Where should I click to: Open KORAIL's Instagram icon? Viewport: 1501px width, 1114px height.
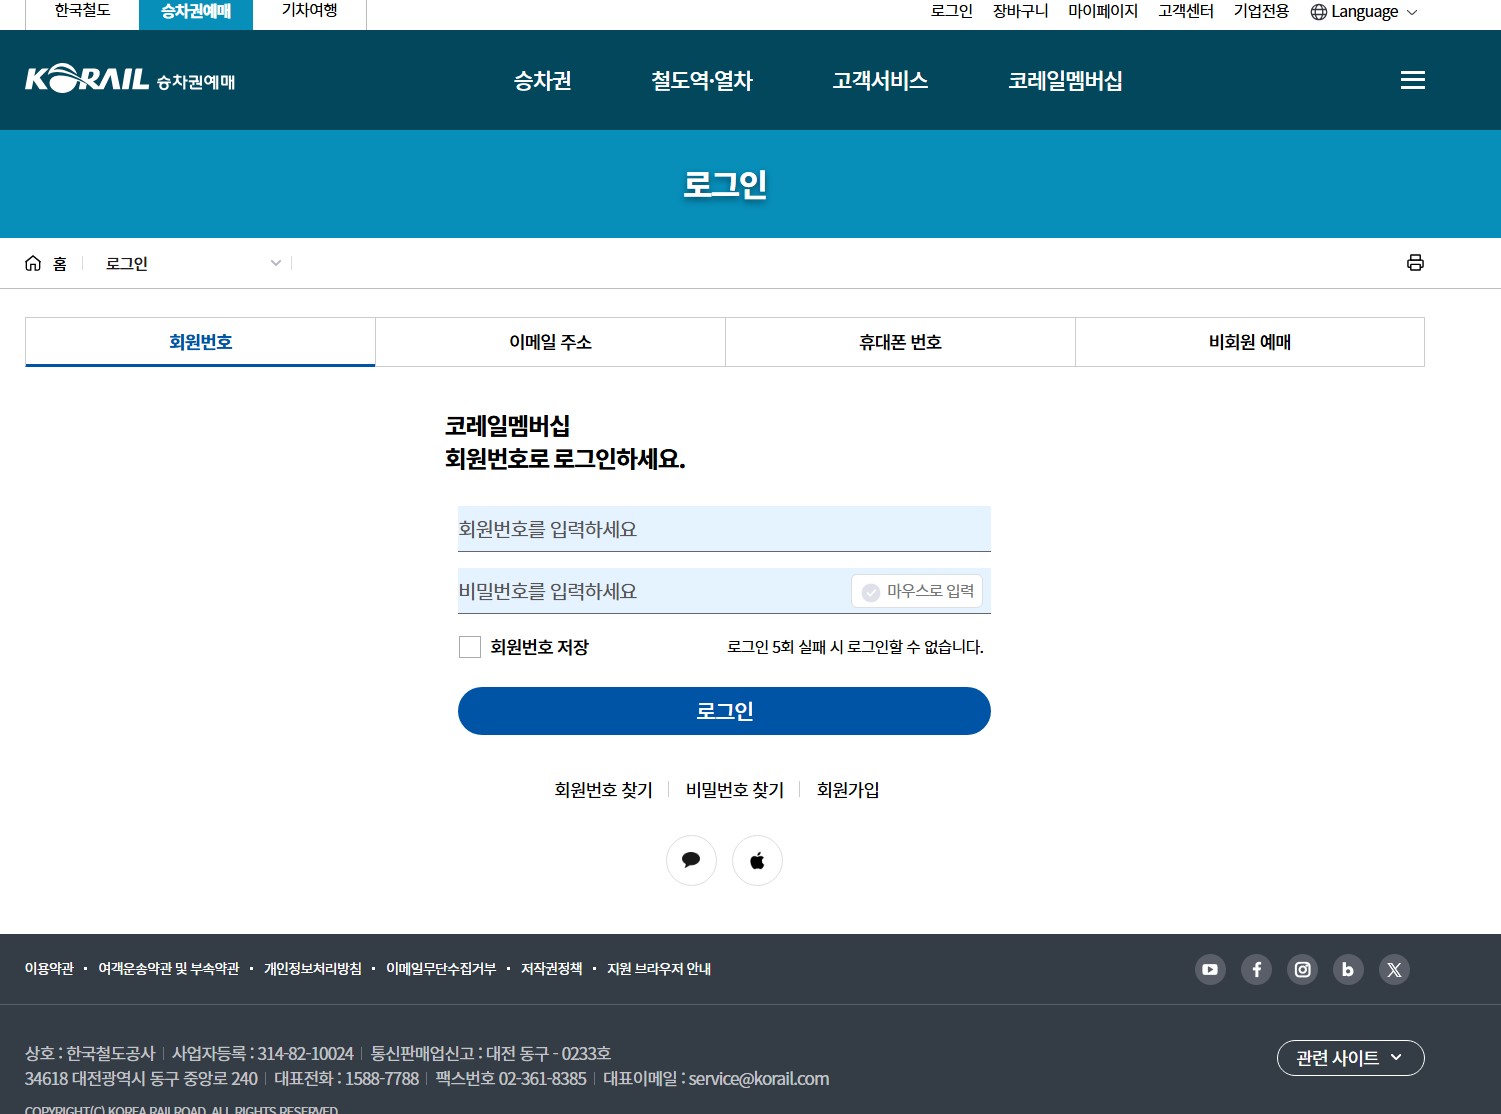[1302, 969]
